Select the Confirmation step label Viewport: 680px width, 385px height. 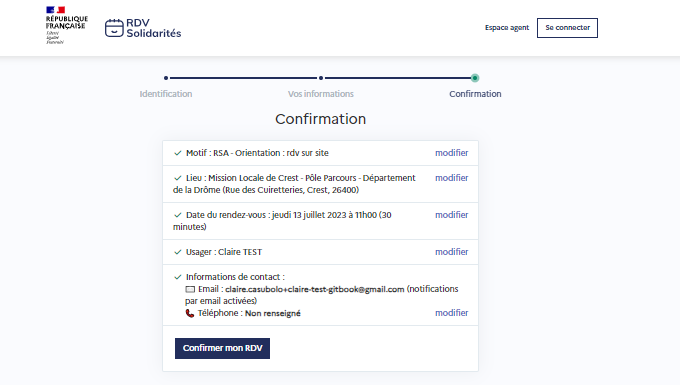coord(475,94)
